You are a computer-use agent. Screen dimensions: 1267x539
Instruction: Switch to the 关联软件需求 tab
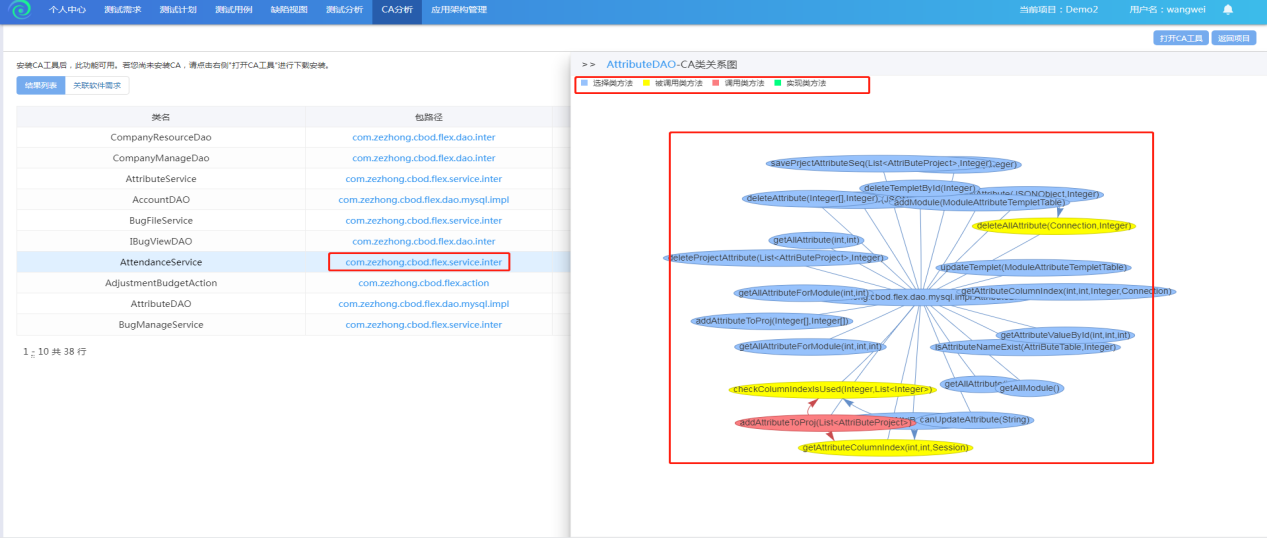click(95, 86)
